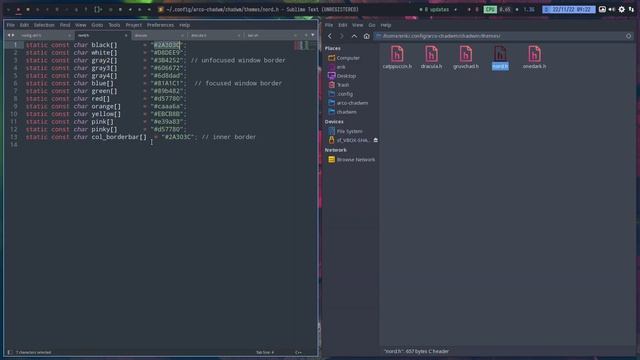Image resolution: width=640 pixels, height=360 pixels.
Task: Click the red[] hex value
Action: pos(167,99)
